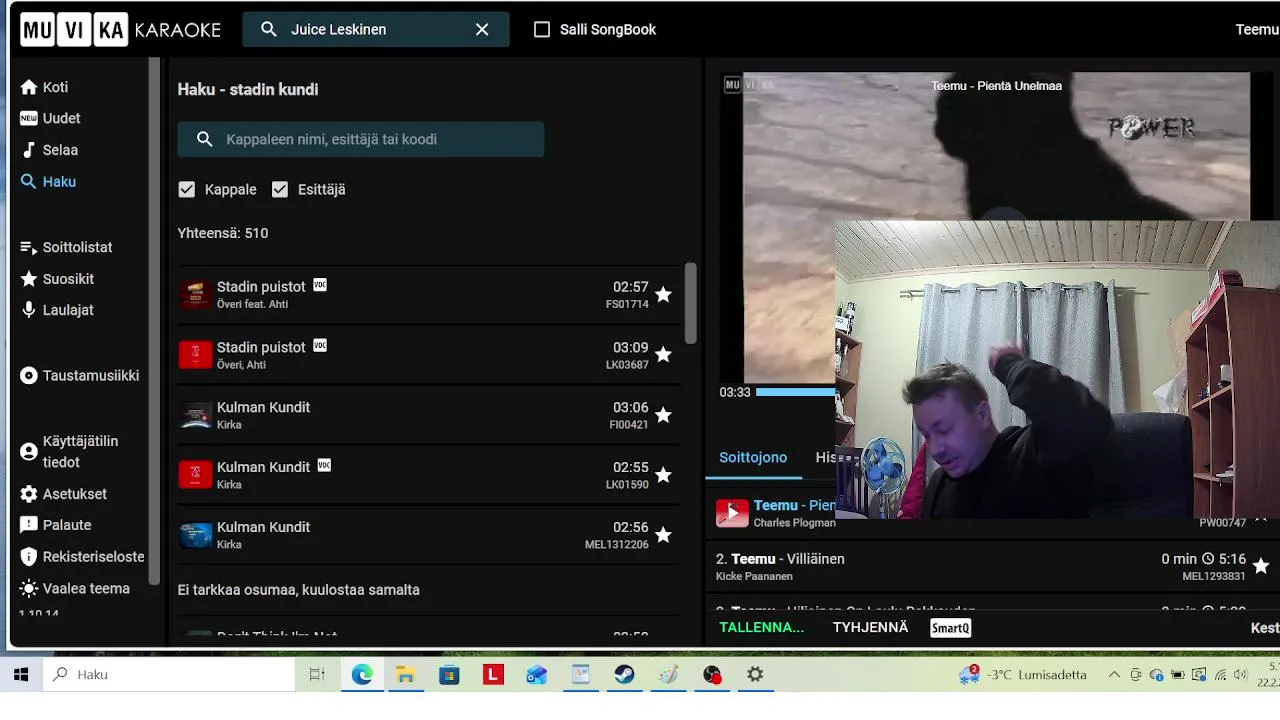Select Haku in the left sidebar
Image resolution: width=1280 pixels, height=720 pixels.
point(48,182)
